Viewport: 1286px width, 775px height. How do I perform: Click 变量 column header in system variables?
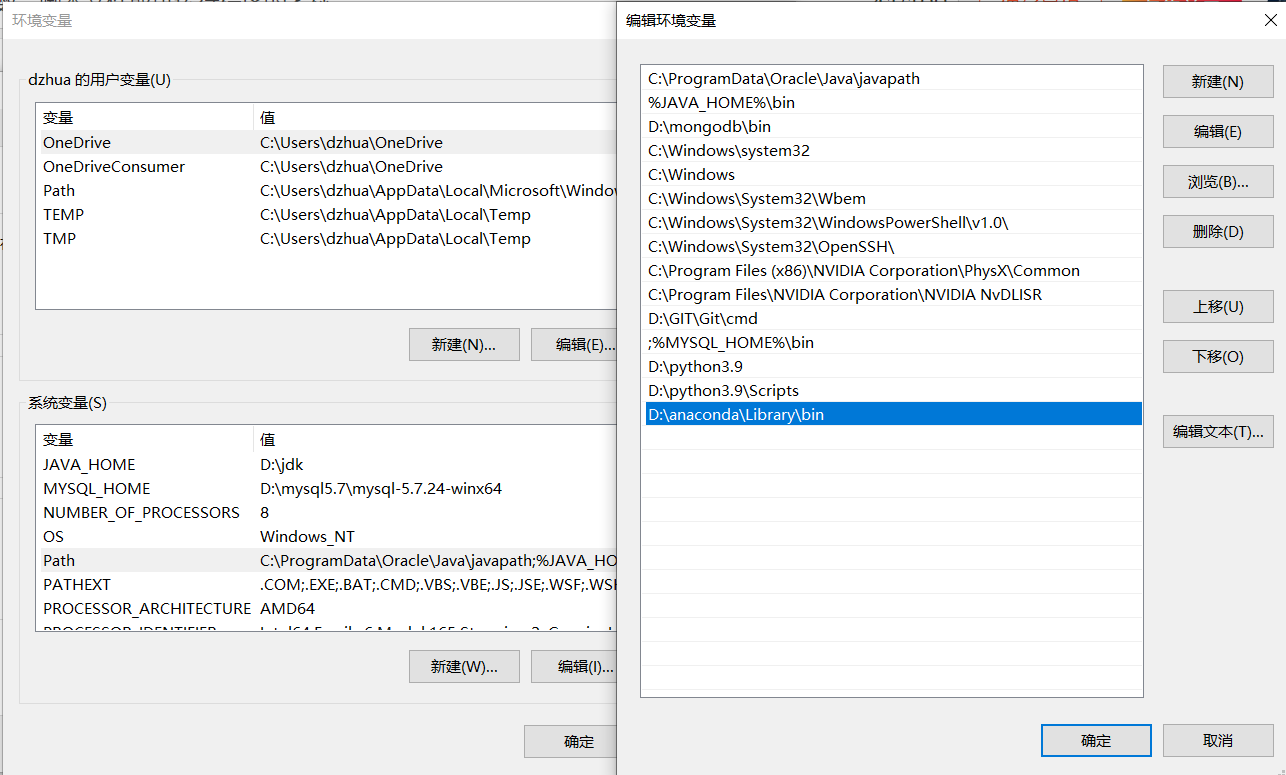point(145,439)
